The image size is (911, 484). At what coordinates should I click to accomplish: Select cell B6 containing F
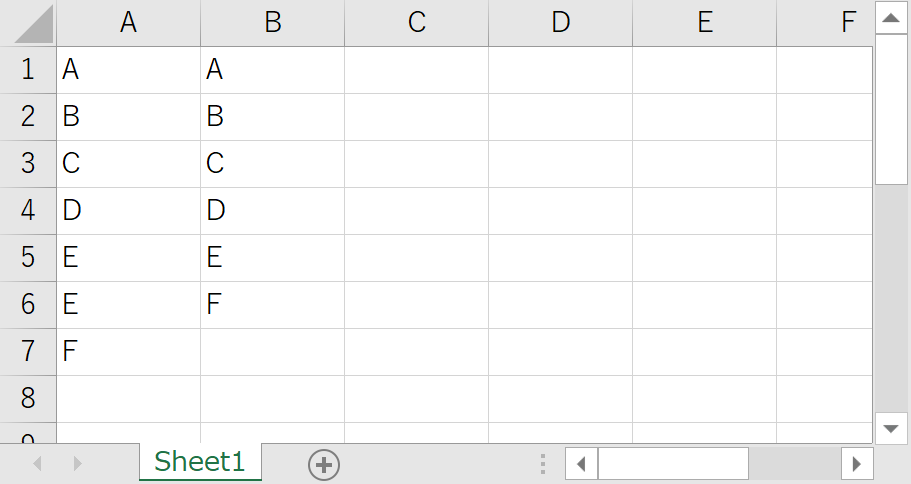[272, 305]
